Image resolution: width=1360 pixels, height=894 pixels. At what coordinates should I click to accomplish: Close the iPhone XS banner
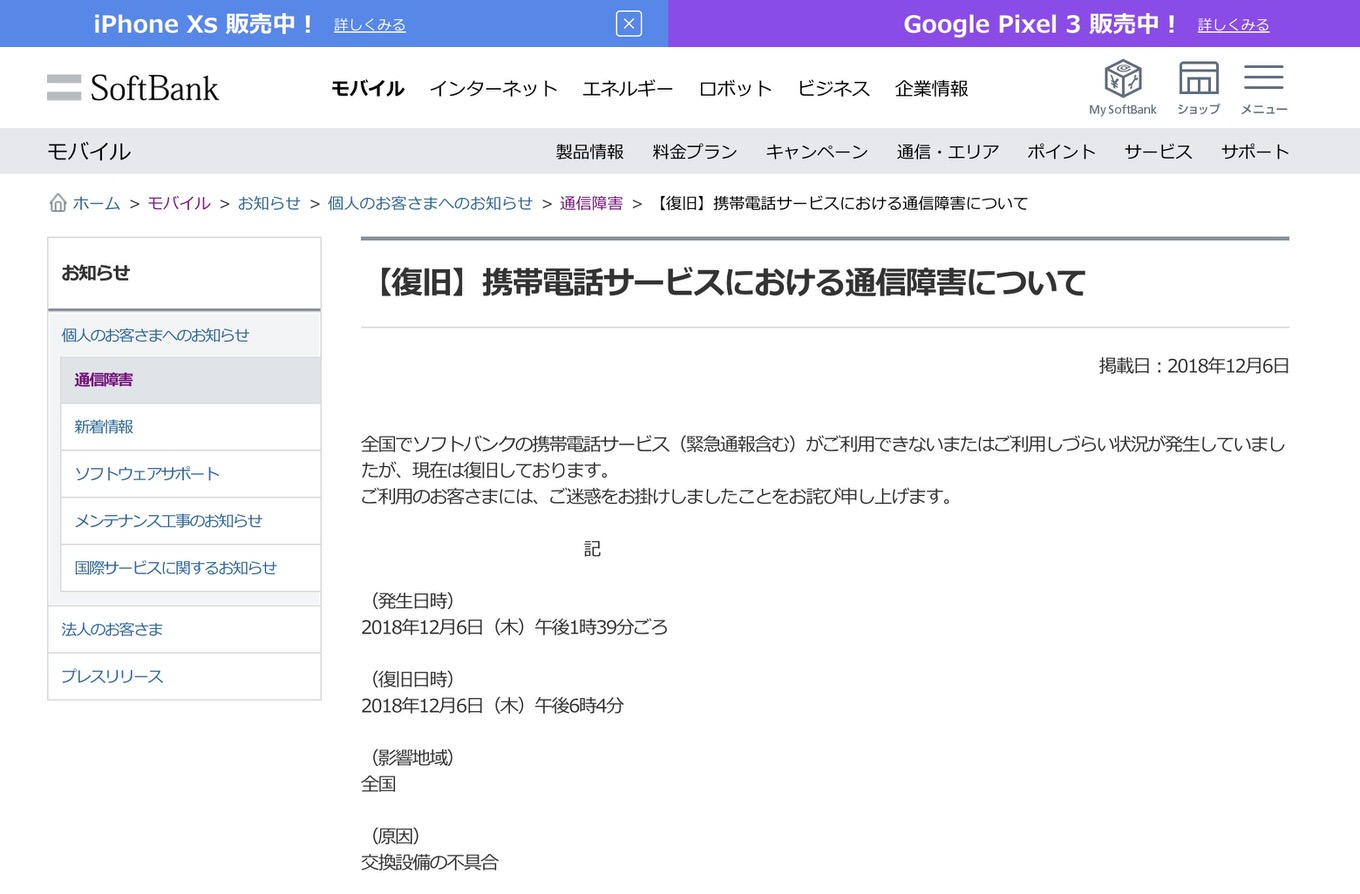628,23
